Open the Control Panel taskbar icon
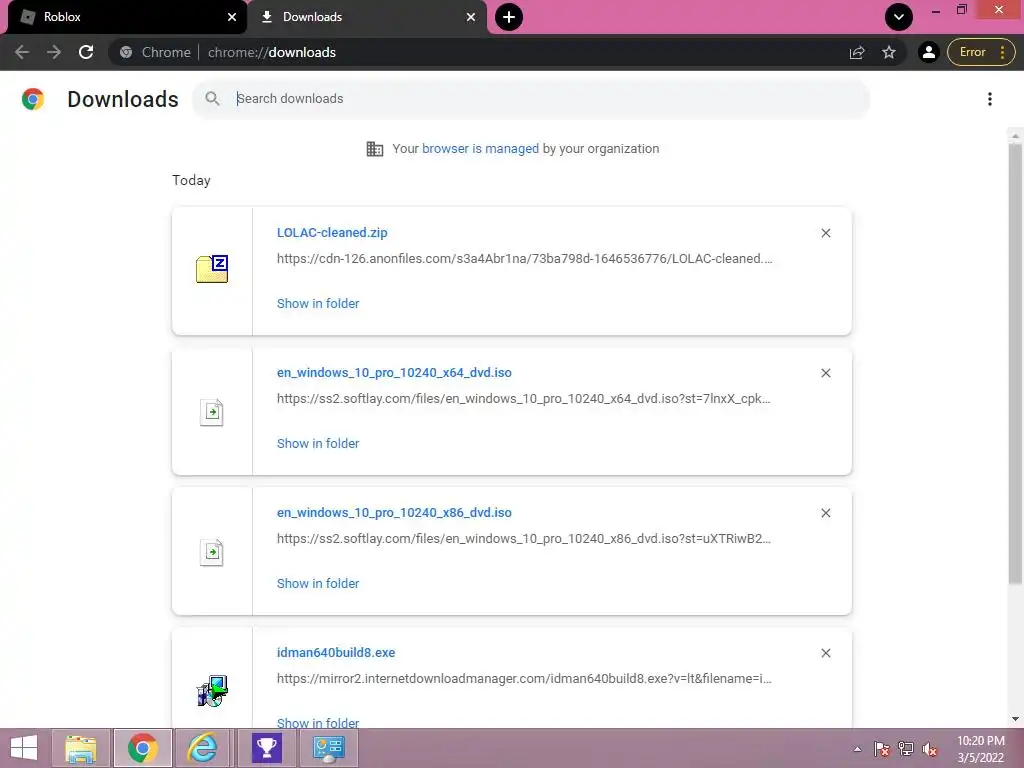 point(328,748)
